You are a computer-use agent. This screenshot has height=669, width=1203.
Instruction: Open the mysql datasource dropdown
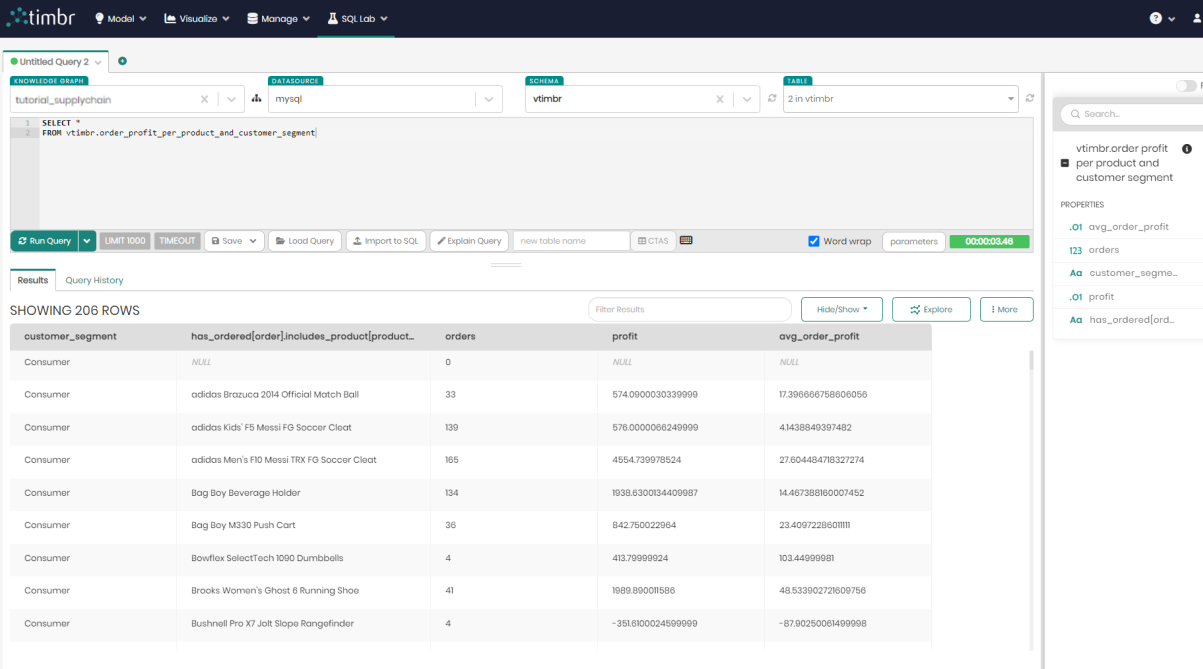(488, 99)
